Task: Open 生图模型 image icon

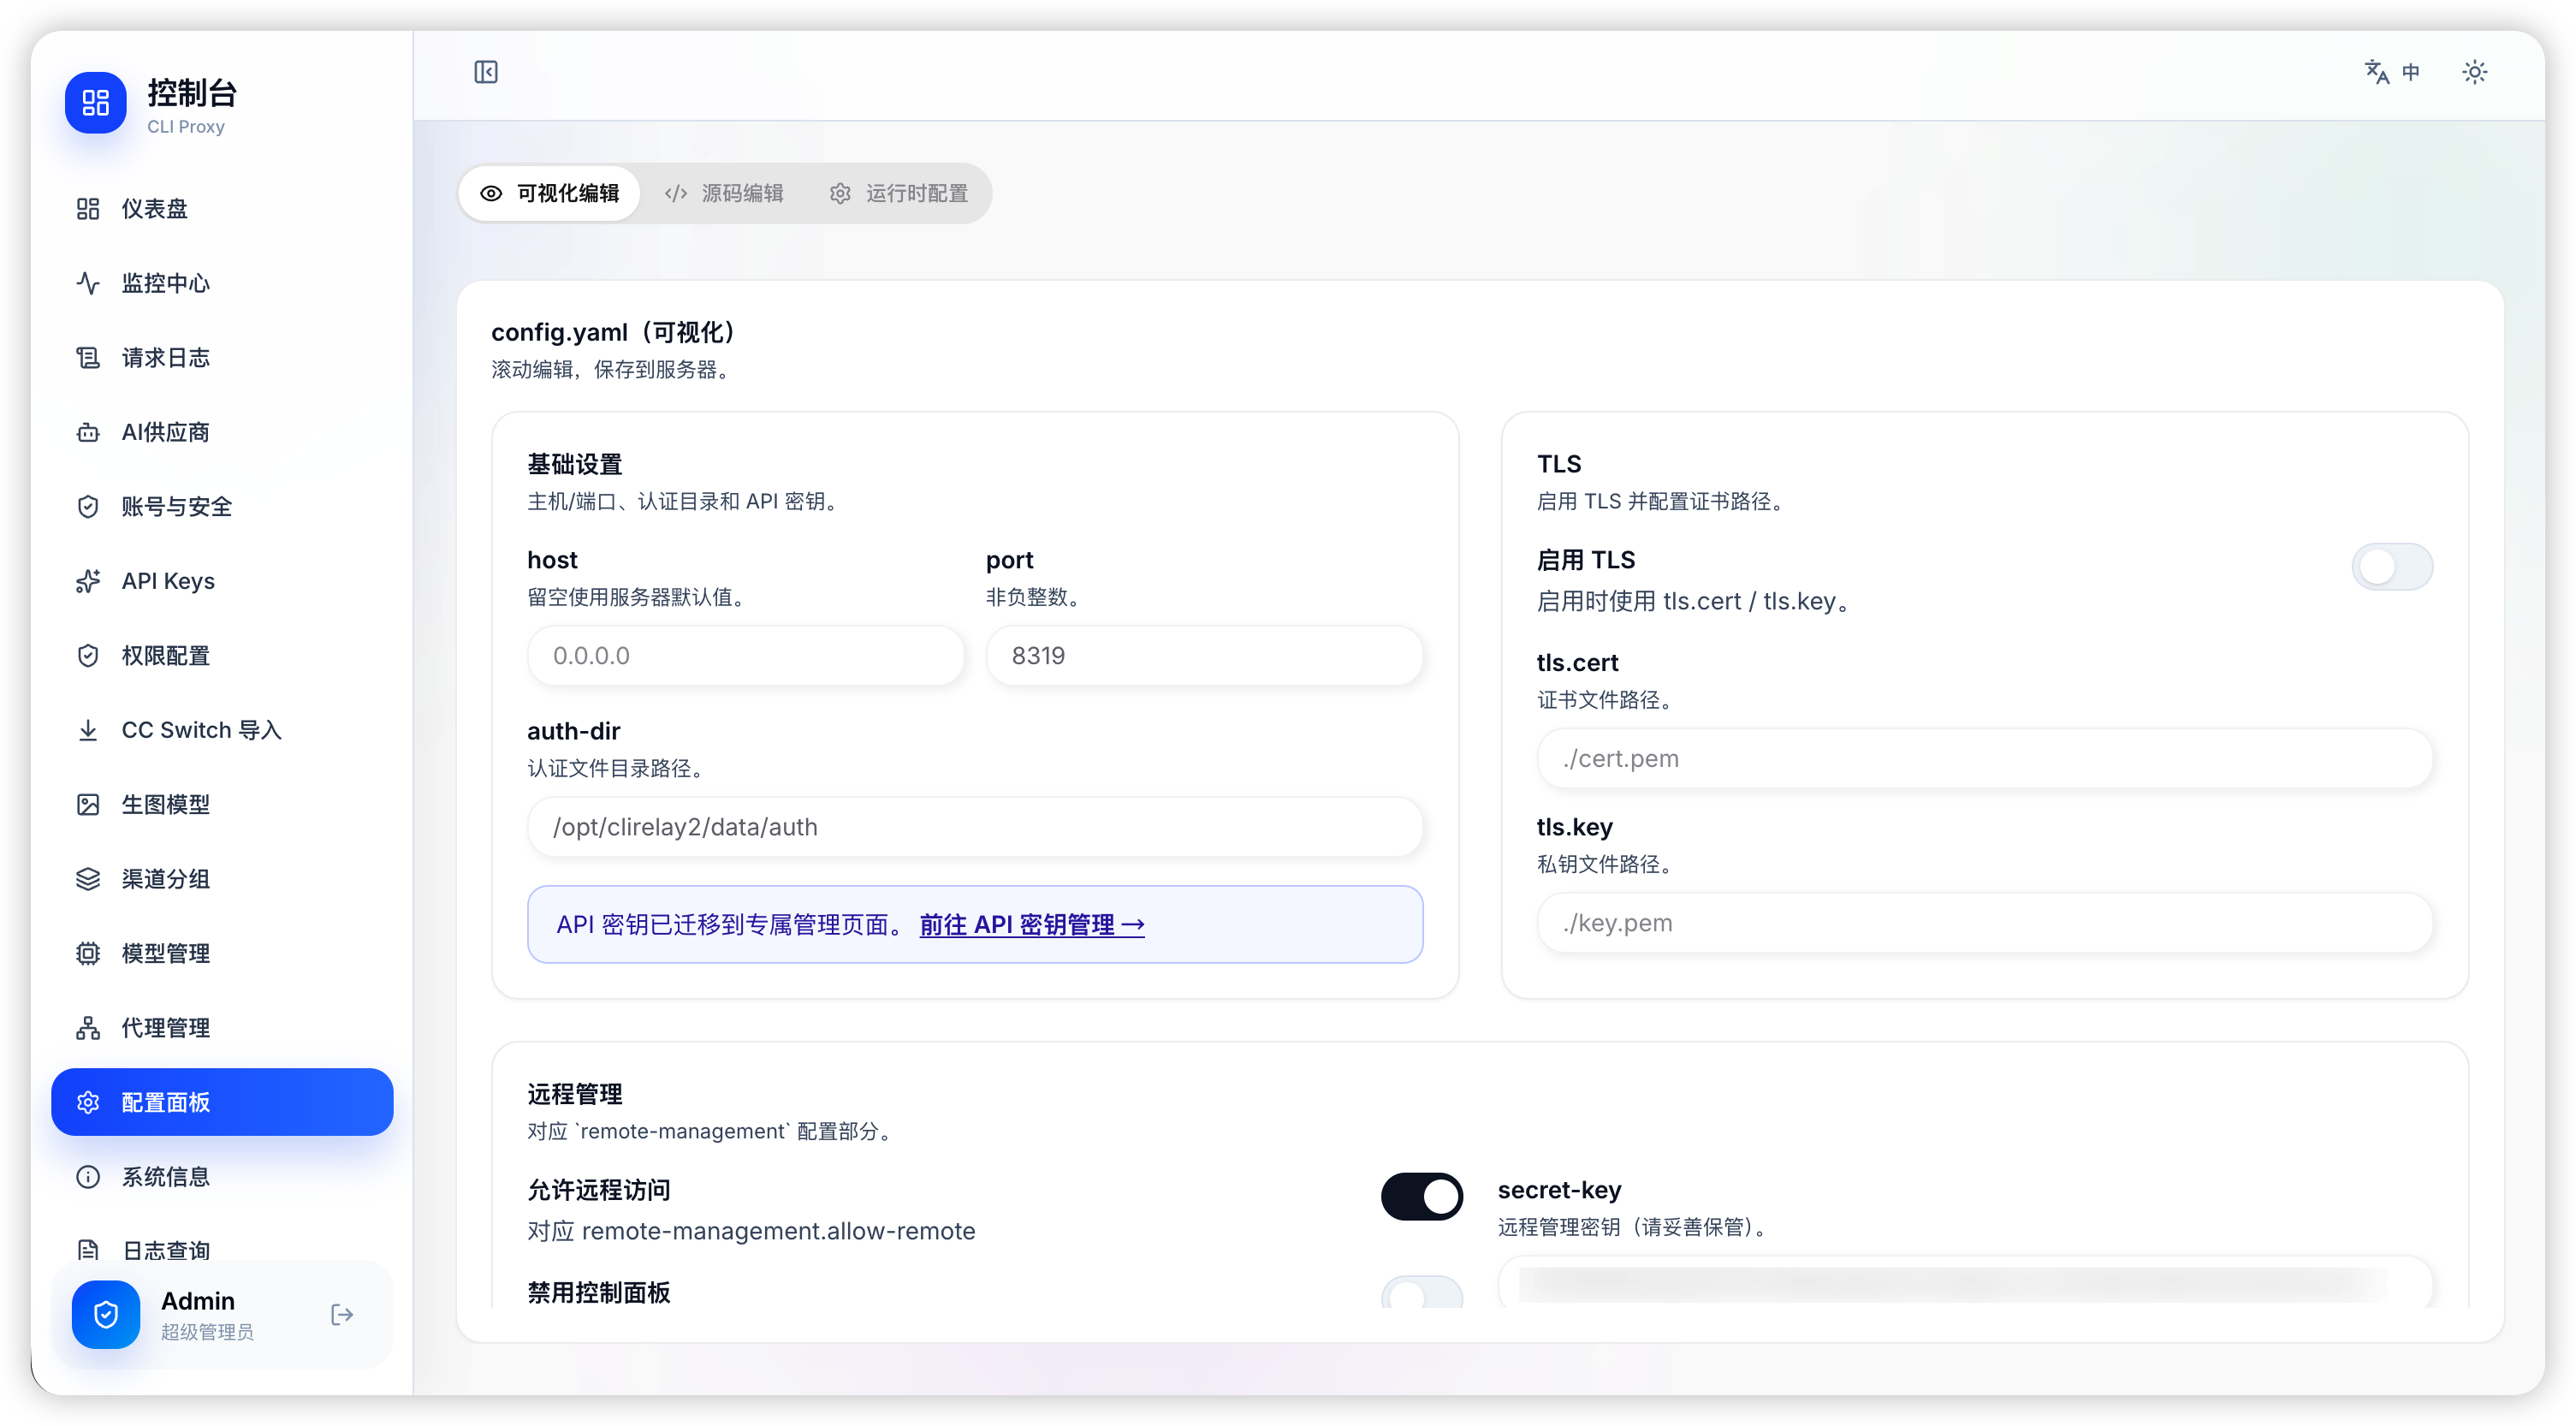Action: point(88,804)
